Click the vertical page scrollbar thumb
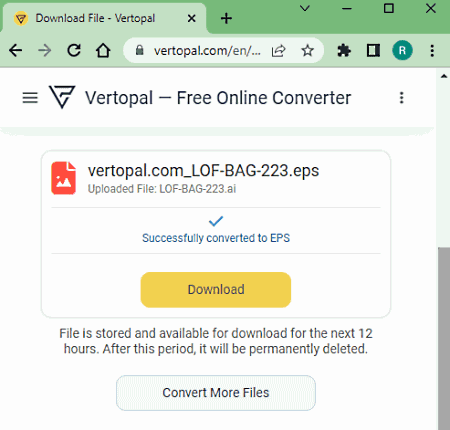450x430 pixels. tap(444, 338)
